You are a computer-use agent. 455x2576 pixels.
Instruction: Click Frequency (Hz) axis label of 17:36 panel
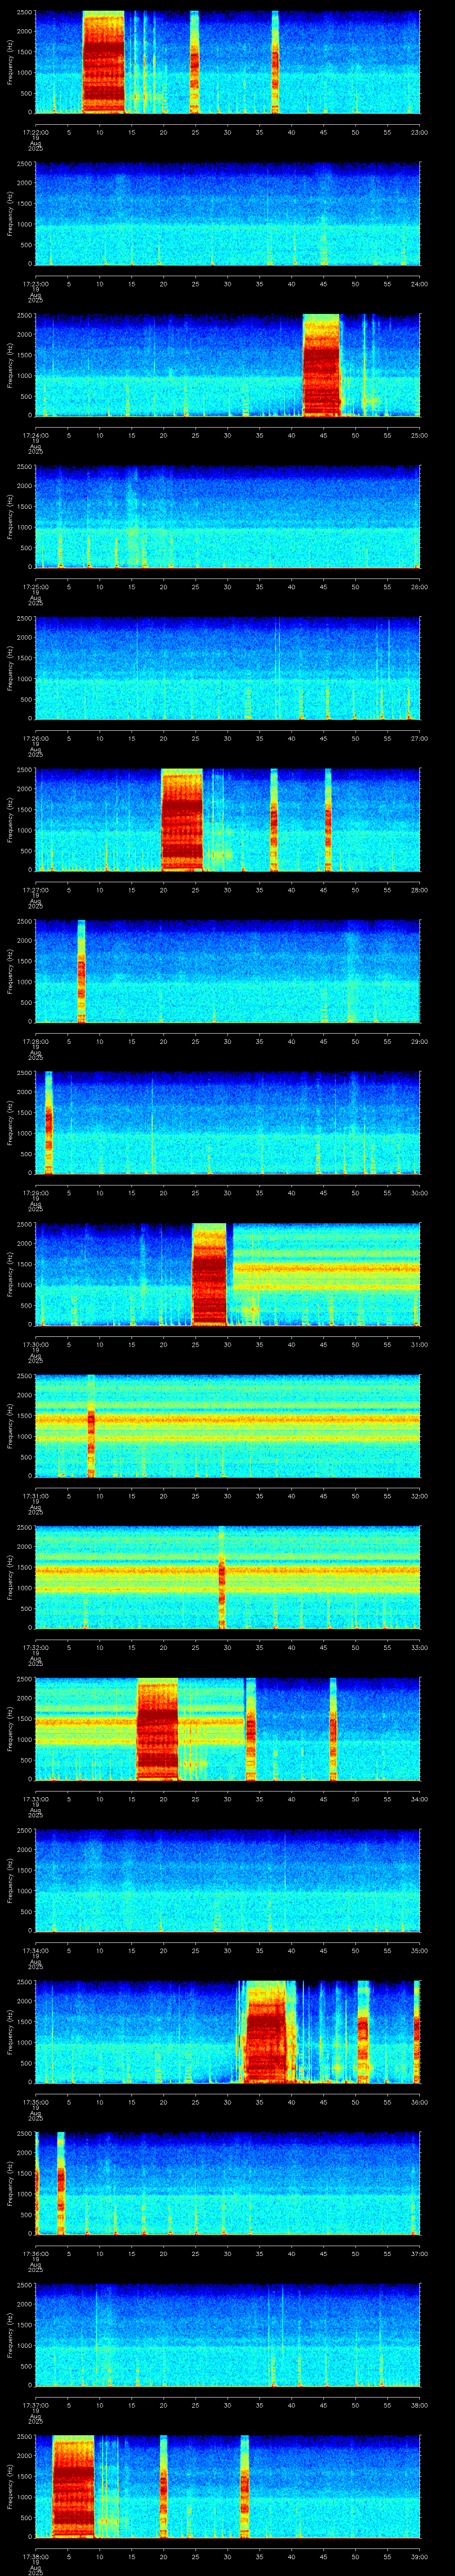pos(11,2183)
